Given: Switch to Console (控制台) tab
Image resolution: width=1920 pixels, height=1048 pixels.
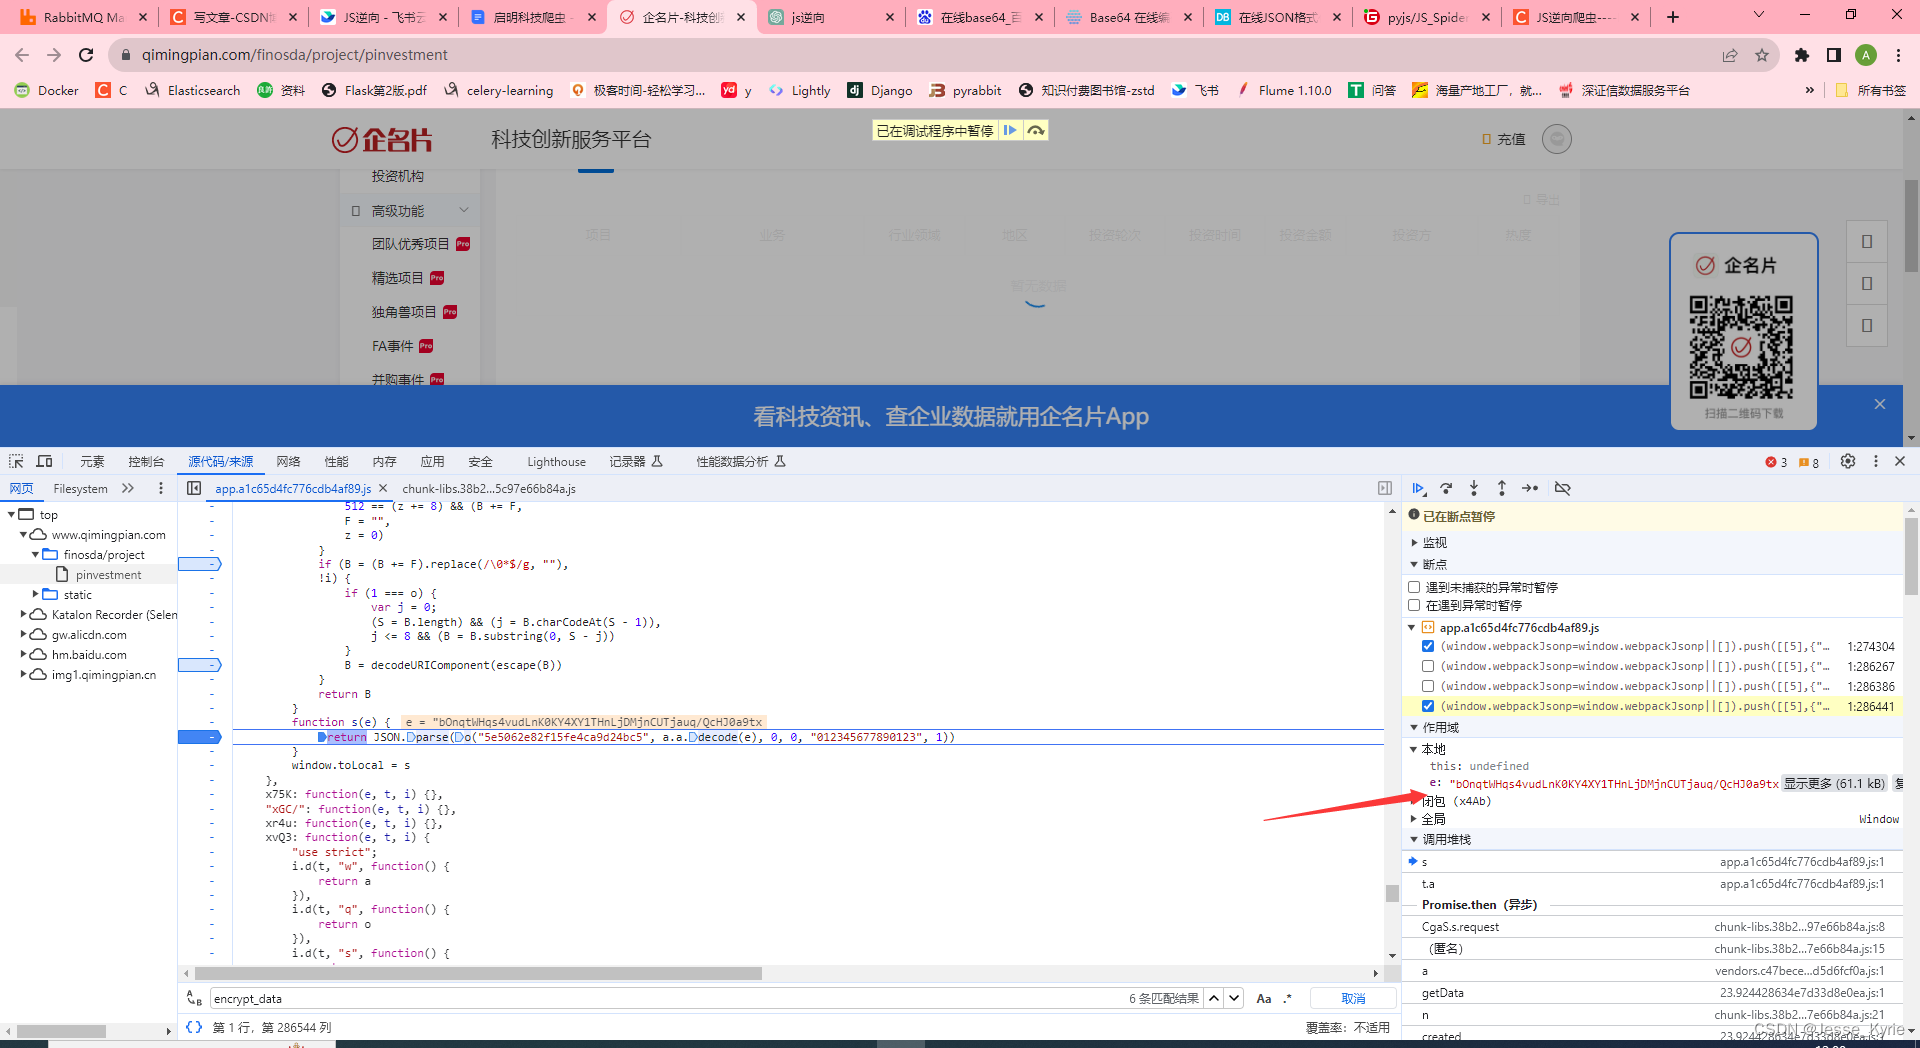Looking at the screenshot, I should [x=146, y=461].
